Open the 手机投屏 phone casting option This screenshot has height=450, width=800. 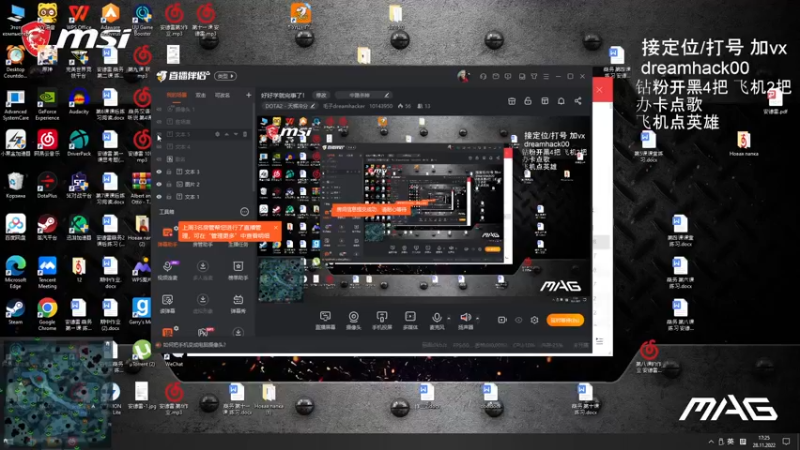click(x=382, y=320)
